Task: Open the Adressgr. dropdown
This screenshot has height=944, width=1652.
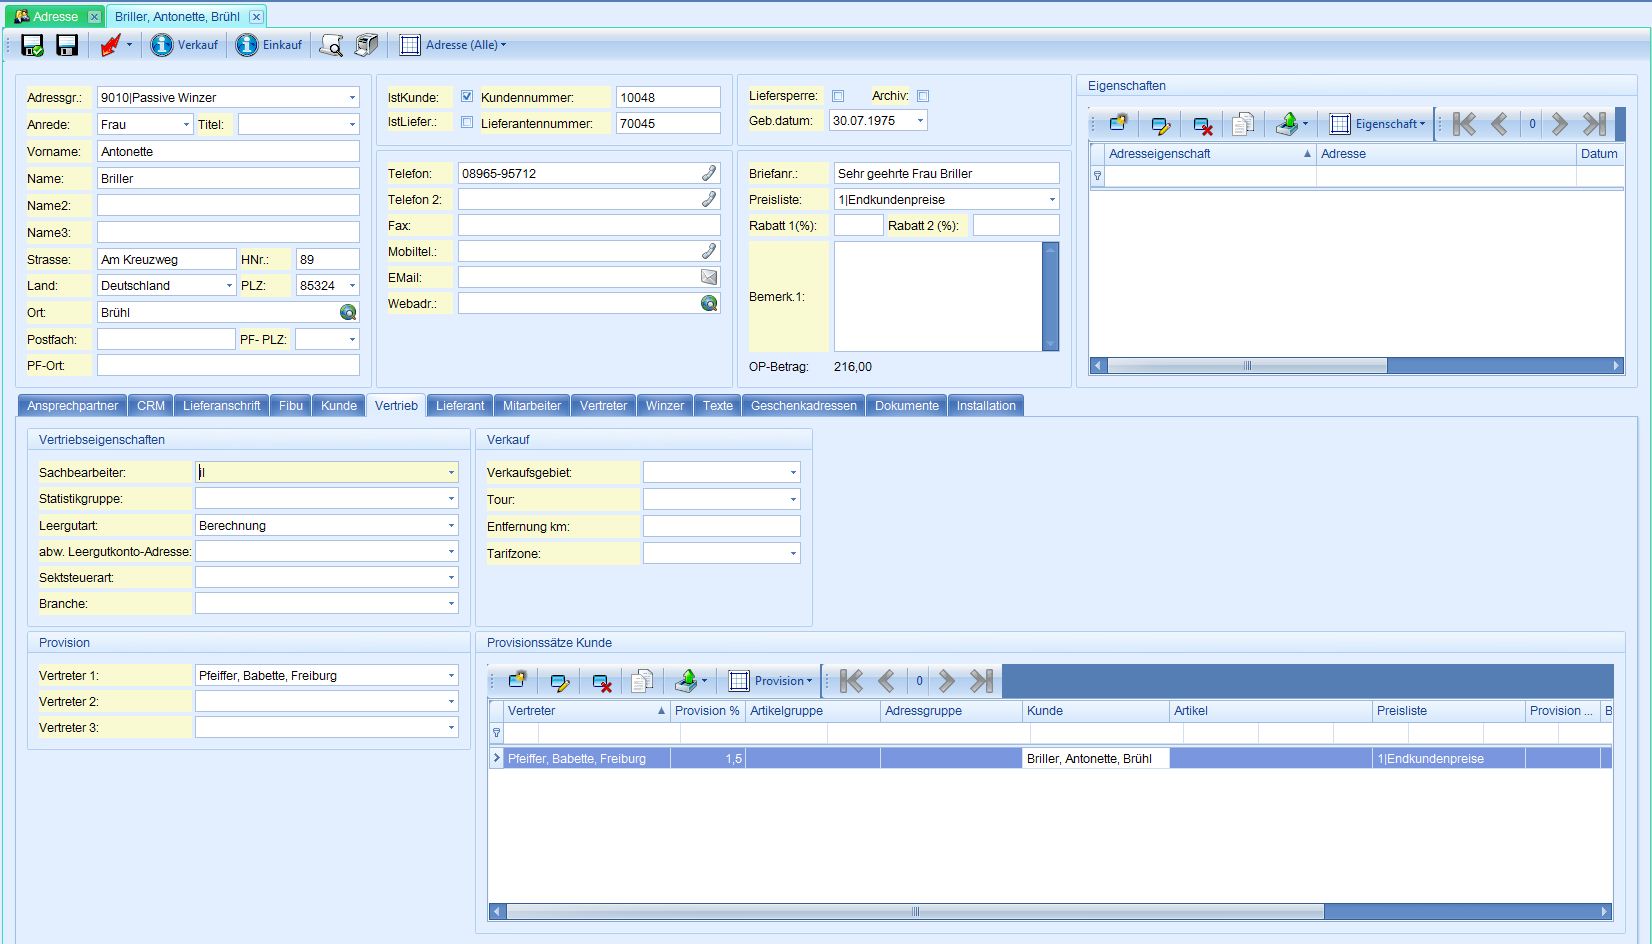Action: tap(352, 98)
